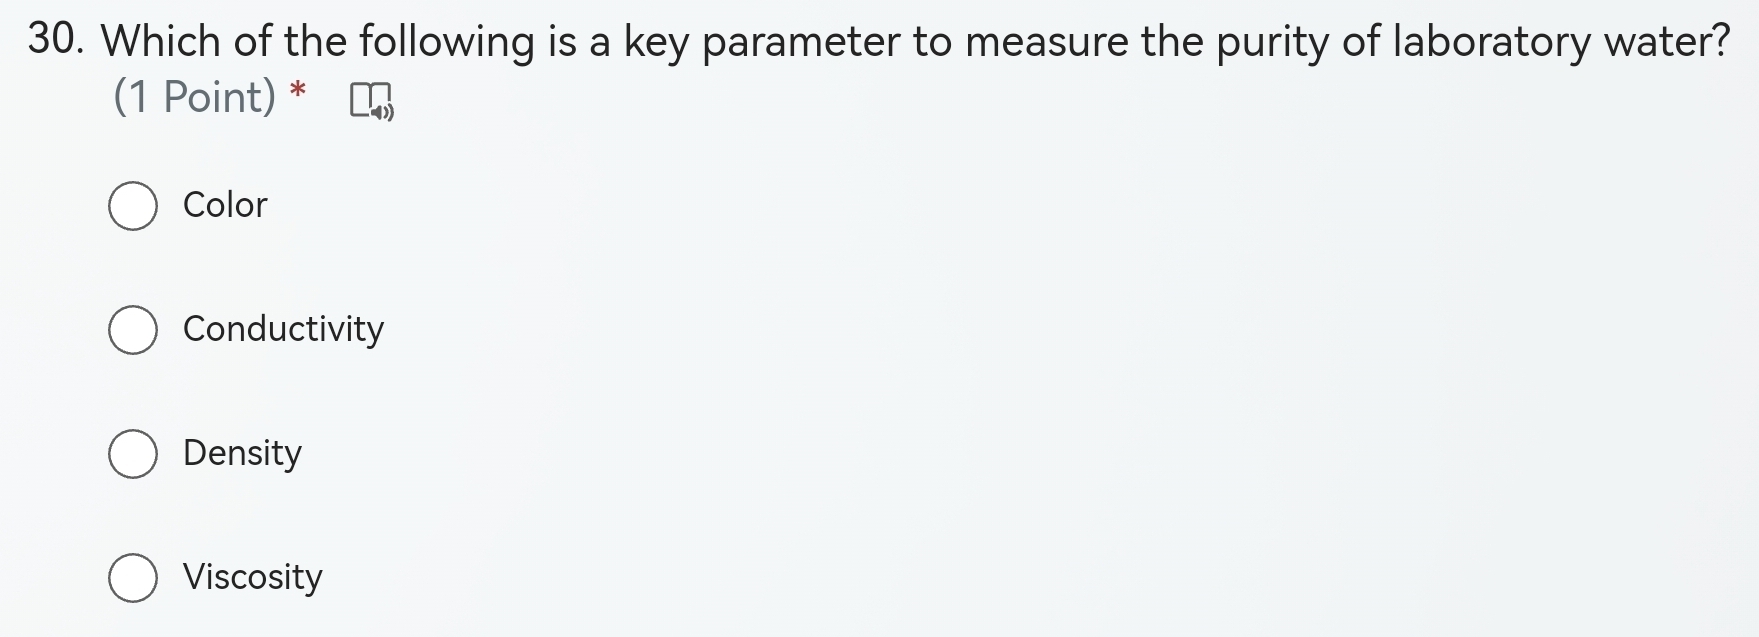Select the Density radio button
The height and width of the screenshot is (637, 1759).
tap(131, 453)
